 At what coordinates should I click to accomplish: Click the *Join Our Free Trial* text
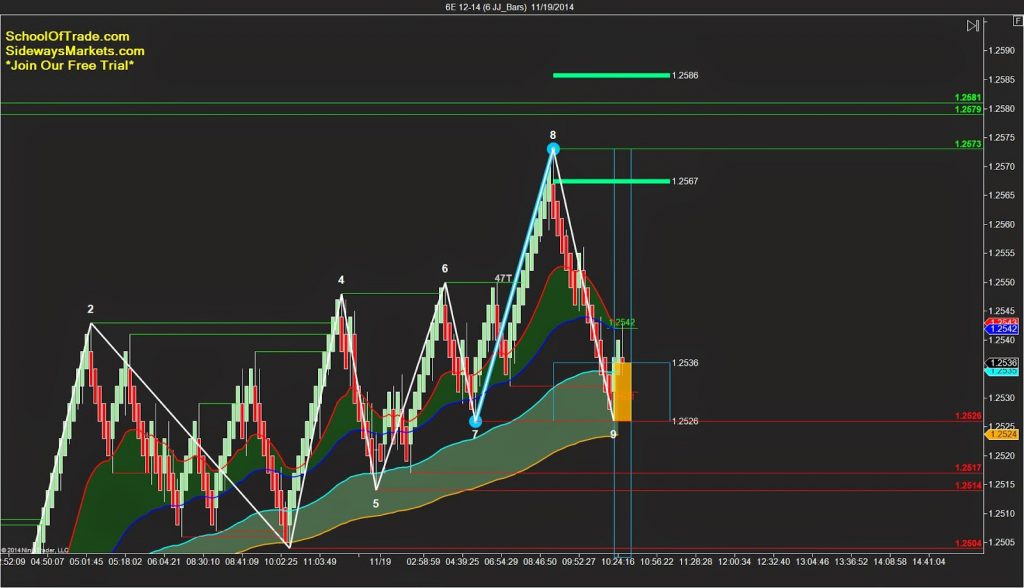[x=70, y=65]
